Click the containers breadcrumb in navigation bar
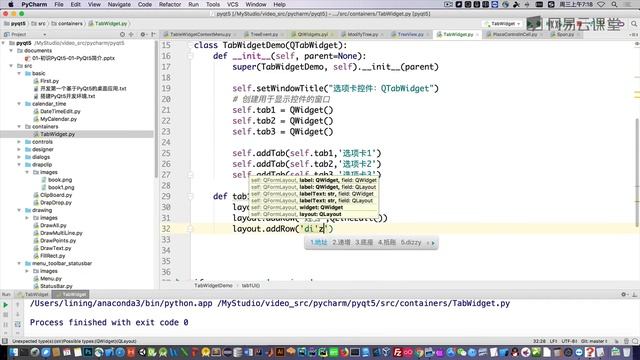 67,24
